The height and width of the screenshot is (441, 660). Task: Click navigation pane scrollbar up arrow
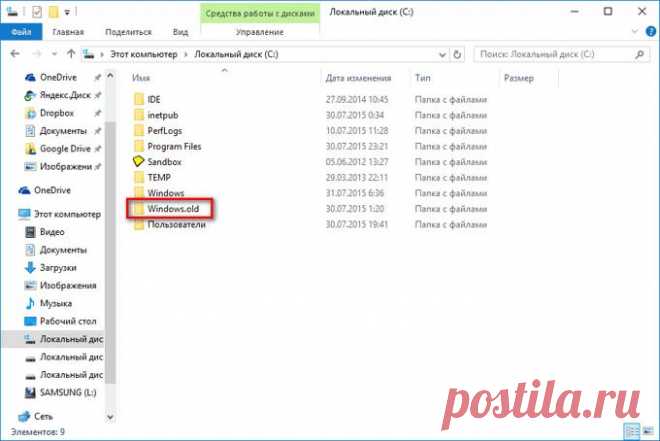110,76
